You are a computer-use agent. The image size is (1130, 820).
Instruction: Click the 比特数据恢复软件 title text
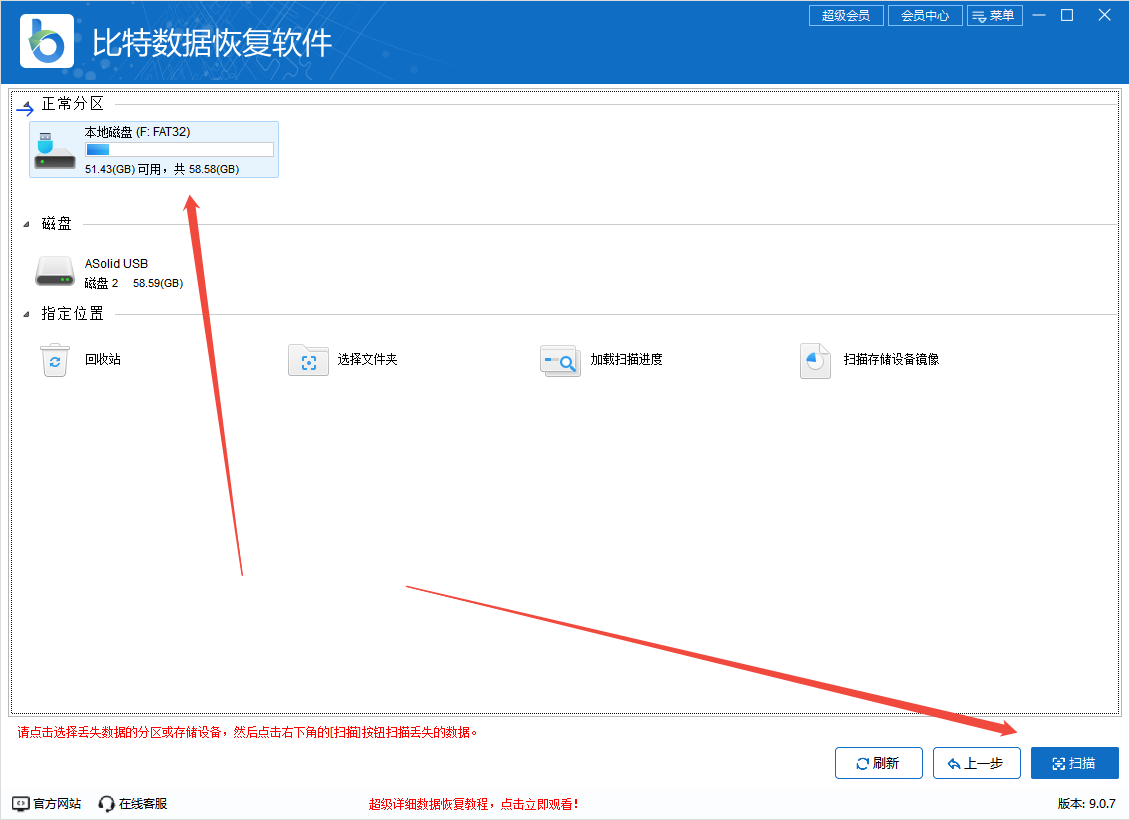(212, 43)
